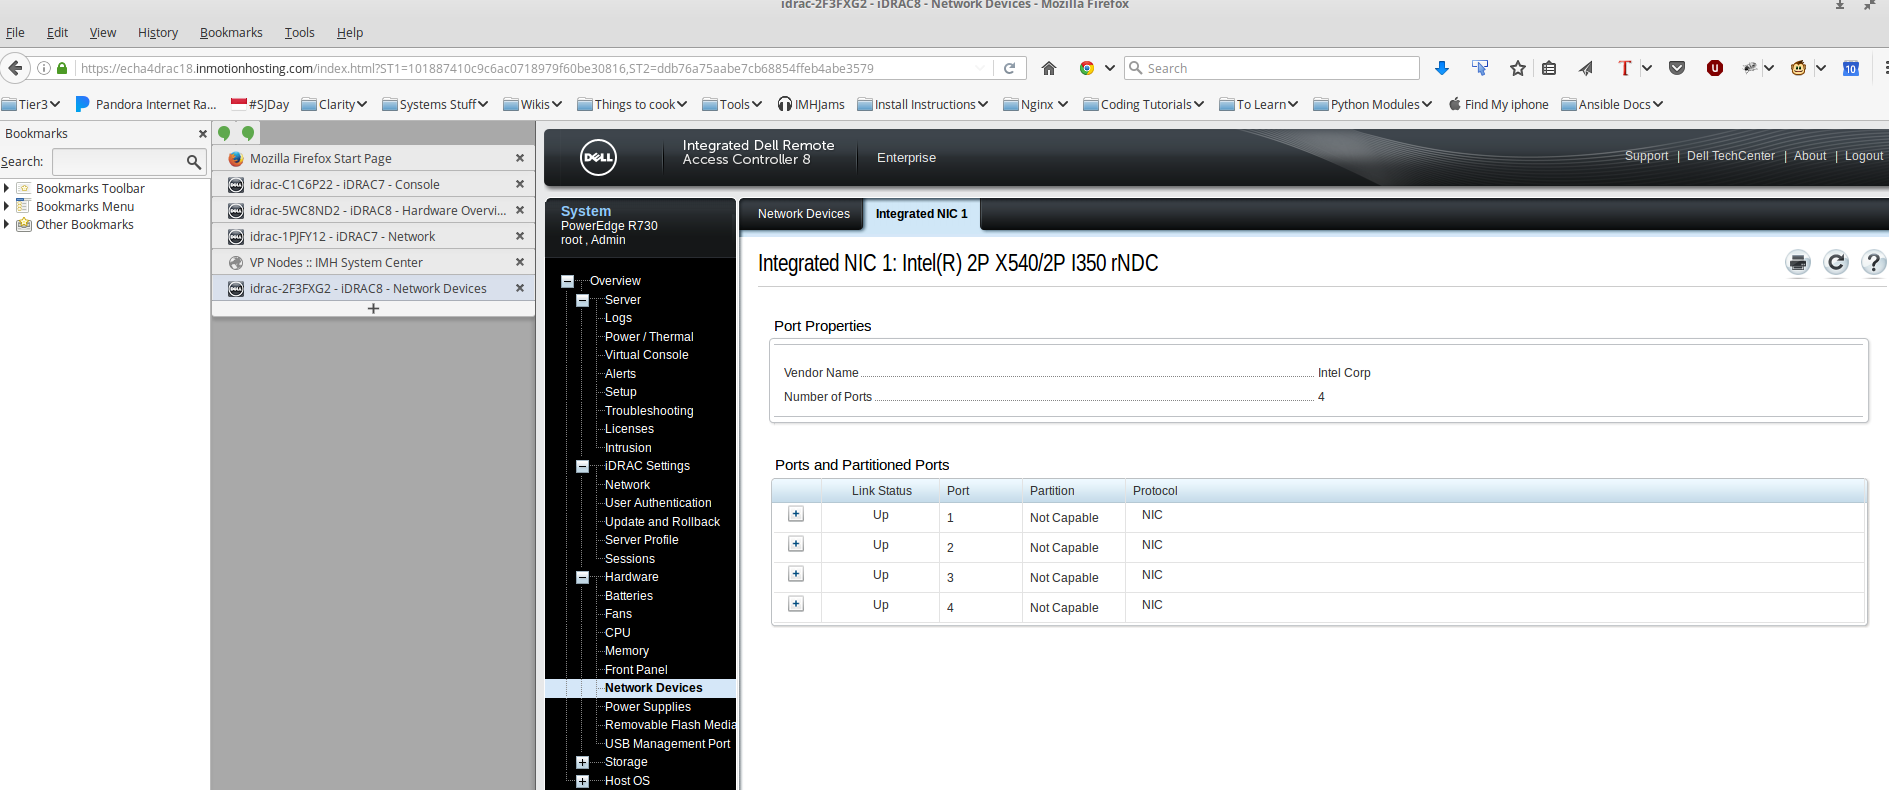The image size is (1889, 790).
Task: Open the History menu
Action: tap(157, 32)
